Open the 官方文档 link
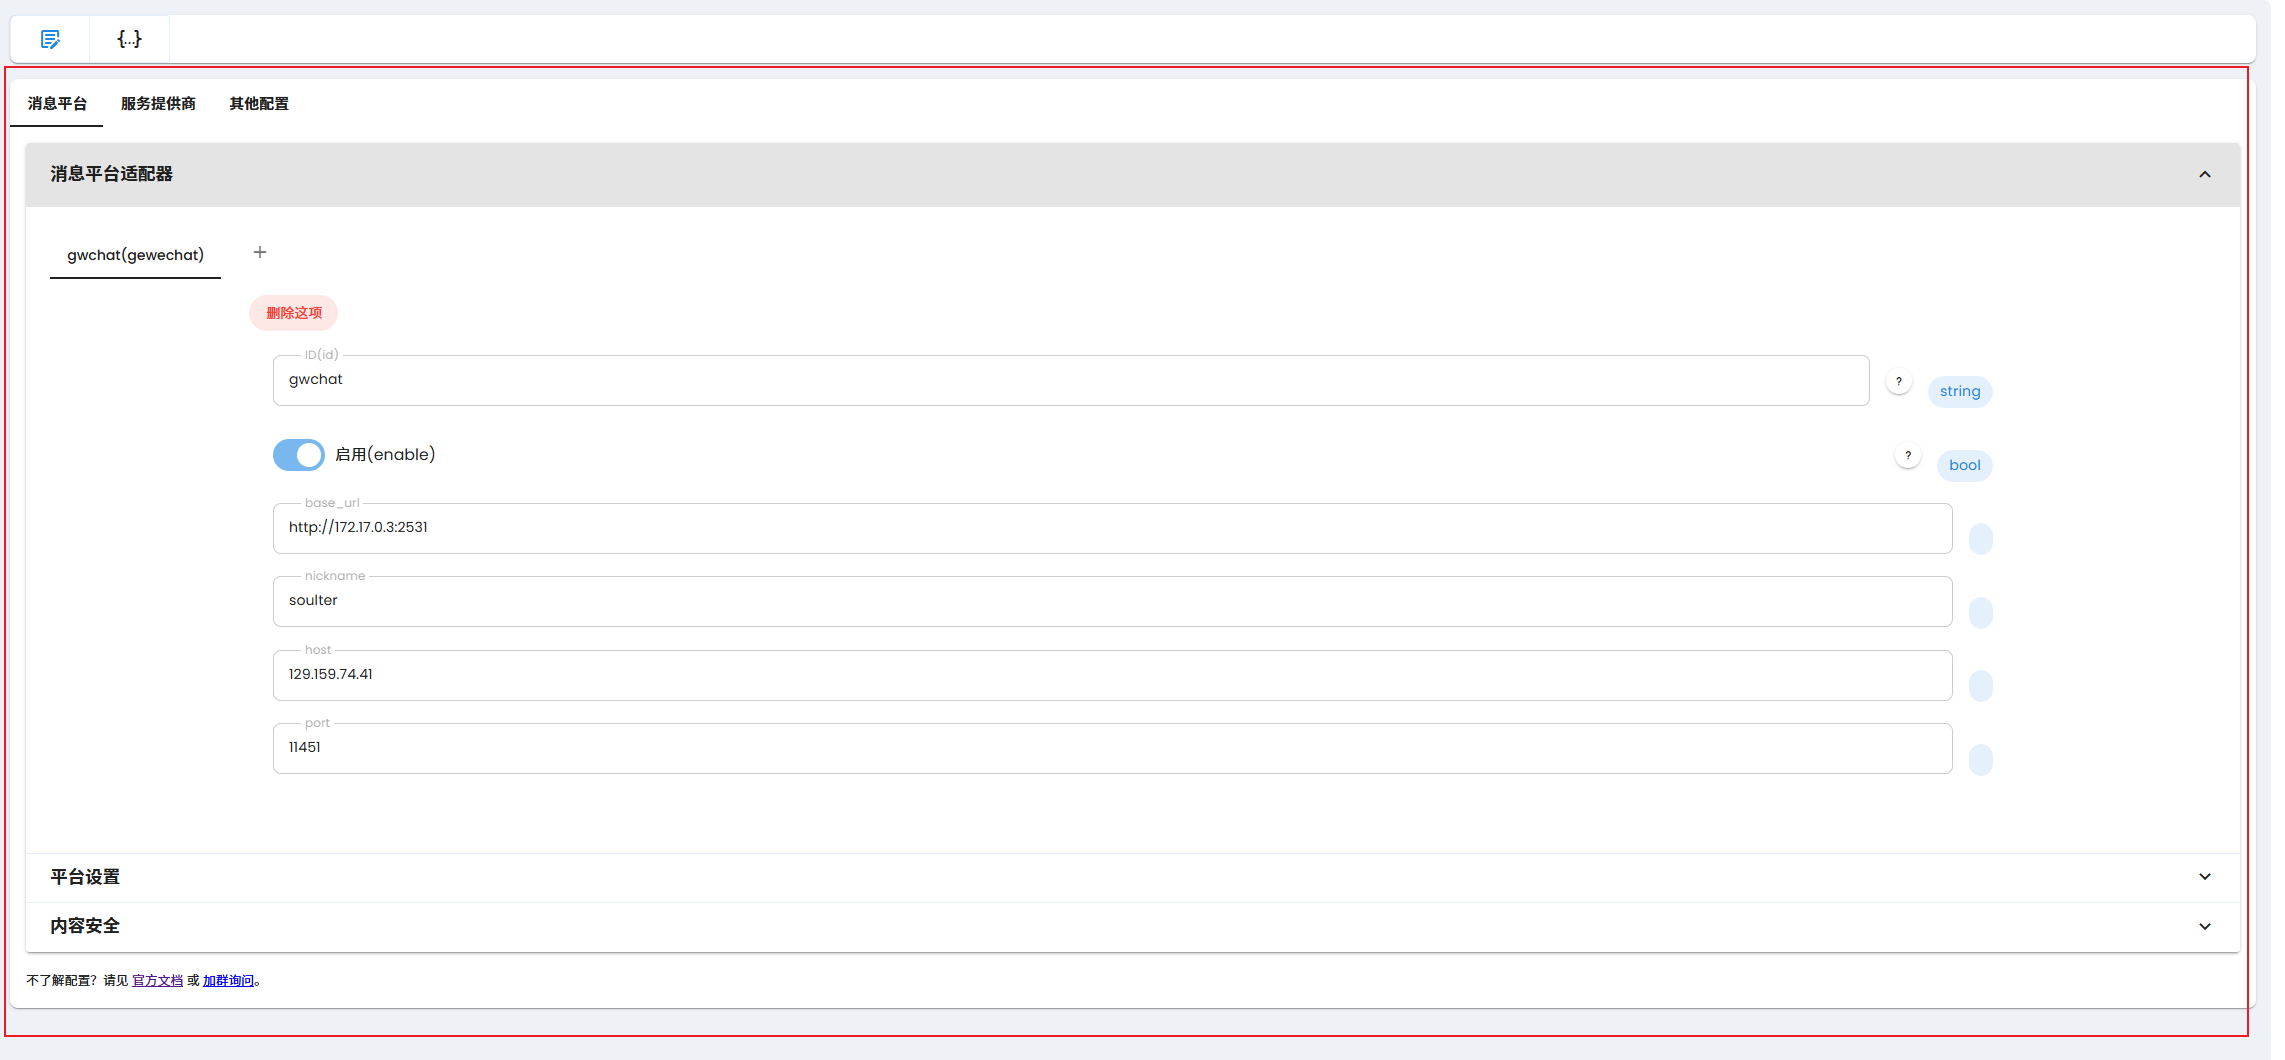2285x1060 pixels. point(157,981)
